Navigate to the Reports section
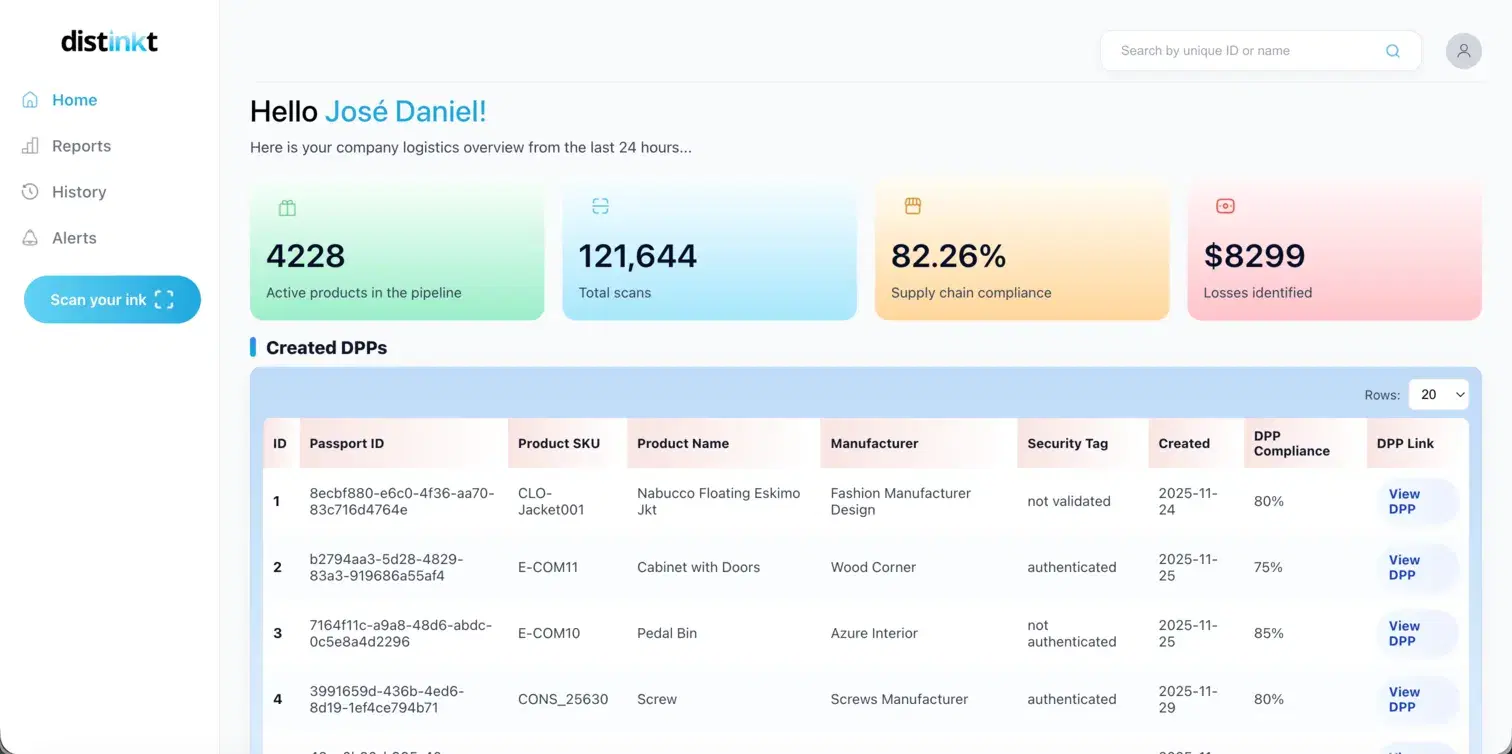1512x754 pixels. [x=80, y=145]
